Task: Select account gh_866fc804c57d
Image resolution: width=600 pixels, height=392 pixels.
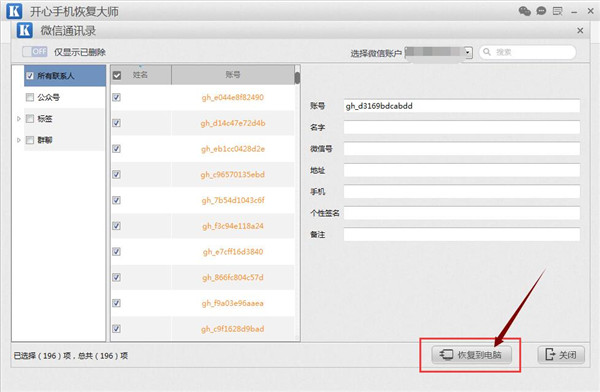Action: [x=233, y=277]
